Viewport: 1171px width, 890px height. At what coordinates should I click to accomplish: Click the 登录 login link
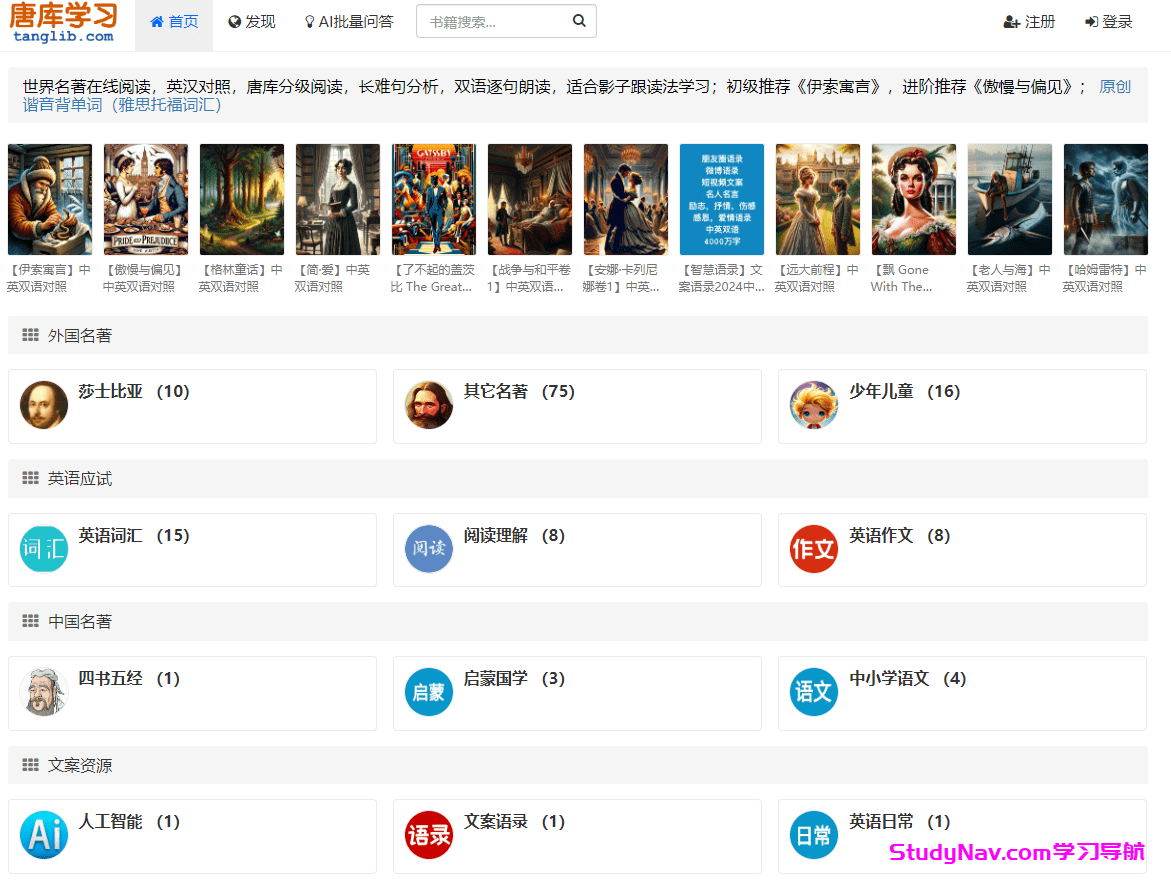coord(1108,22)
